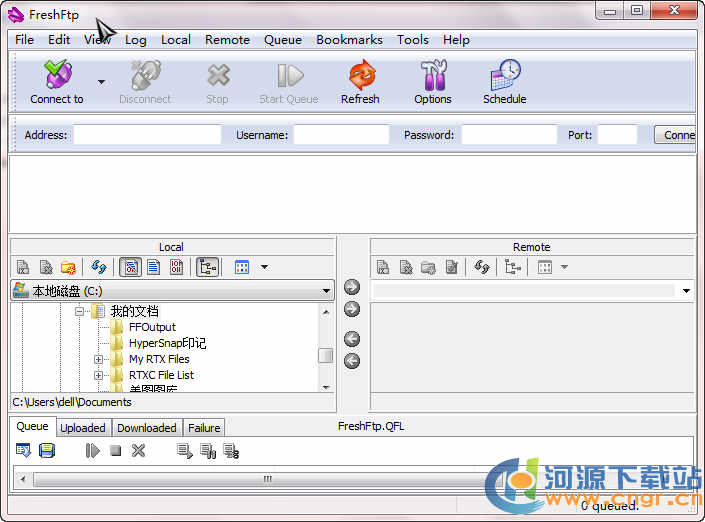Click the save queue floppy disk icon
The width and height of the screenshot is (705, 522).
point(47,451)
